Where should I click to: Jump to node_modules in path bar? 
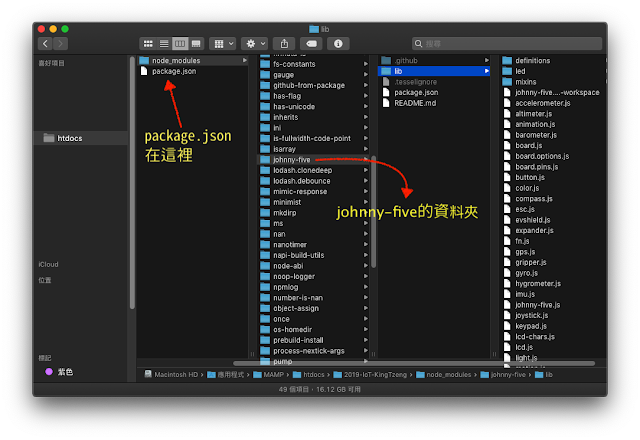coord(444,374)
